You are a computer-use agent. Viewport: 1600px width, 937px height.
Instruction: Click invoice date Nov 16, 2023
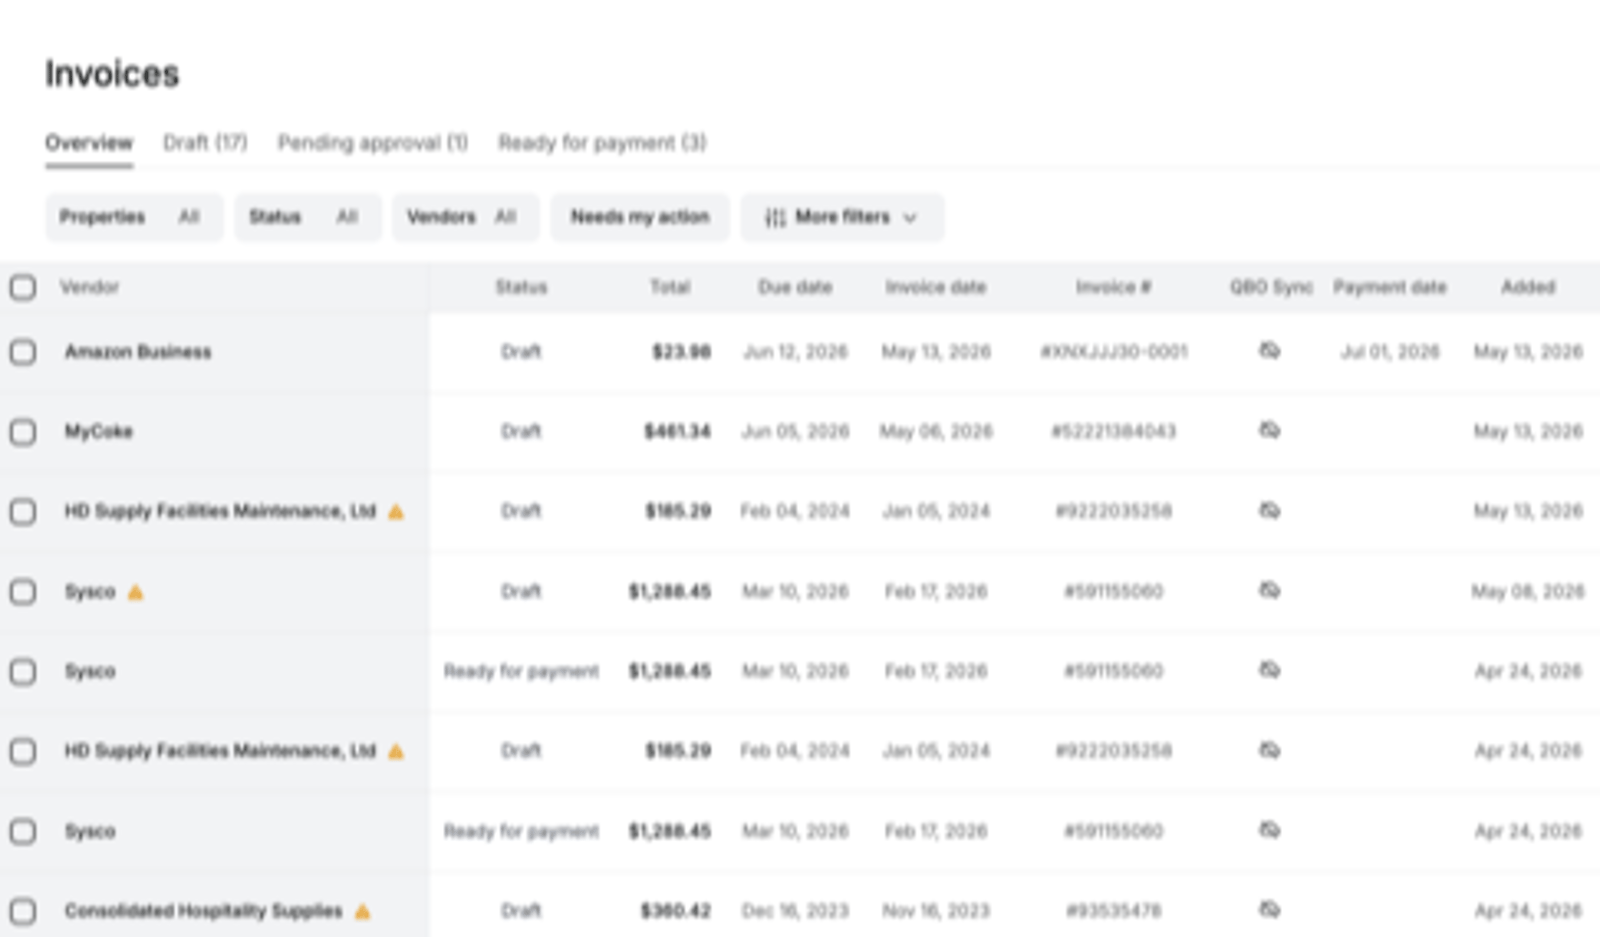936,911
